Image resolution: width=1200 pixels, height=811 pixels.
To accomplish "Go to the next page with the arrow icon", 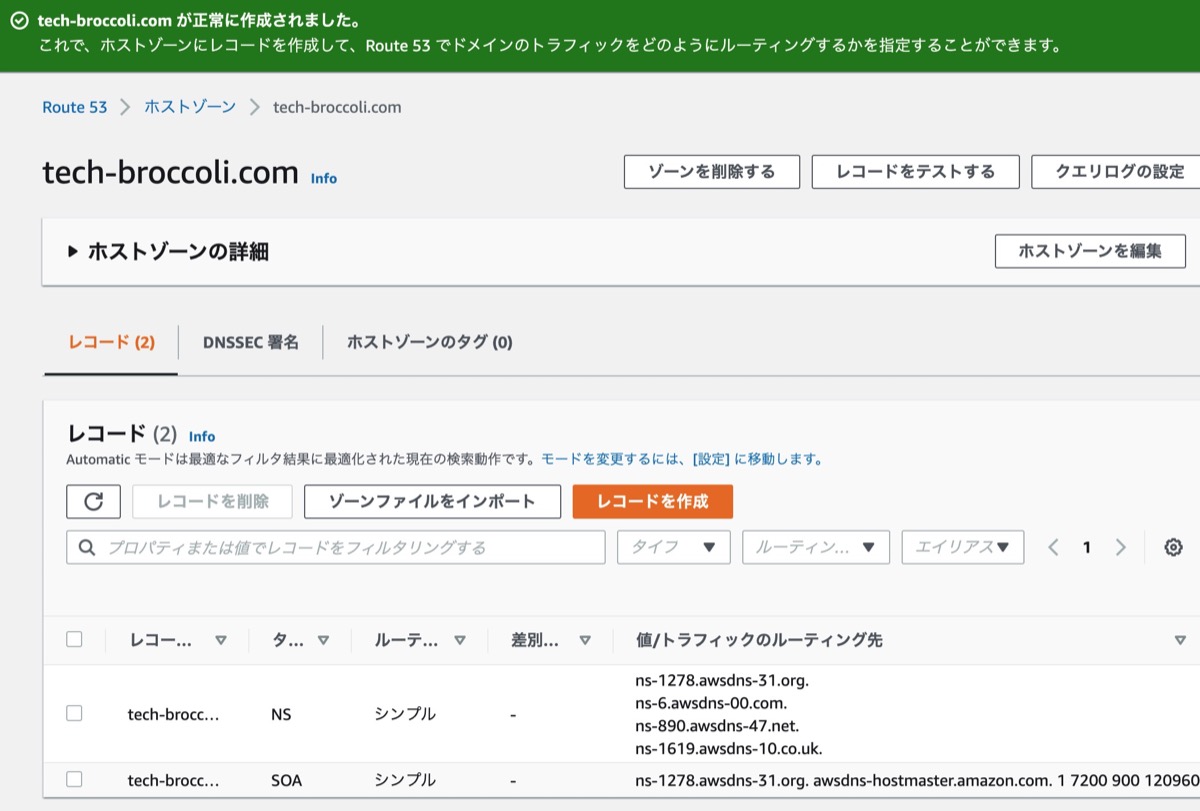I will tap(1120, 547).
